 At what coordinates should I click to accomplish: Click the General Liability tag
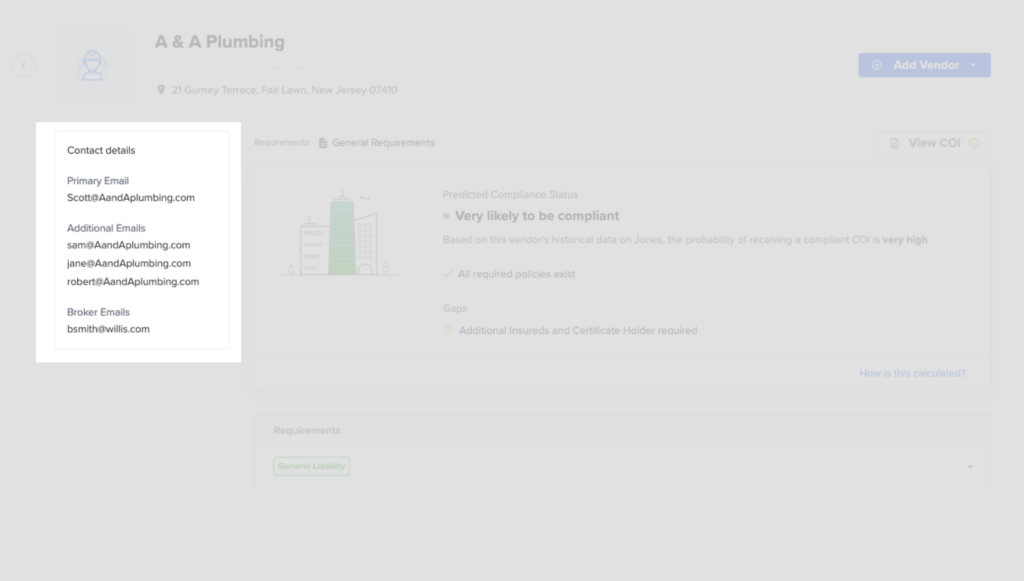click(x=312, y=467)
